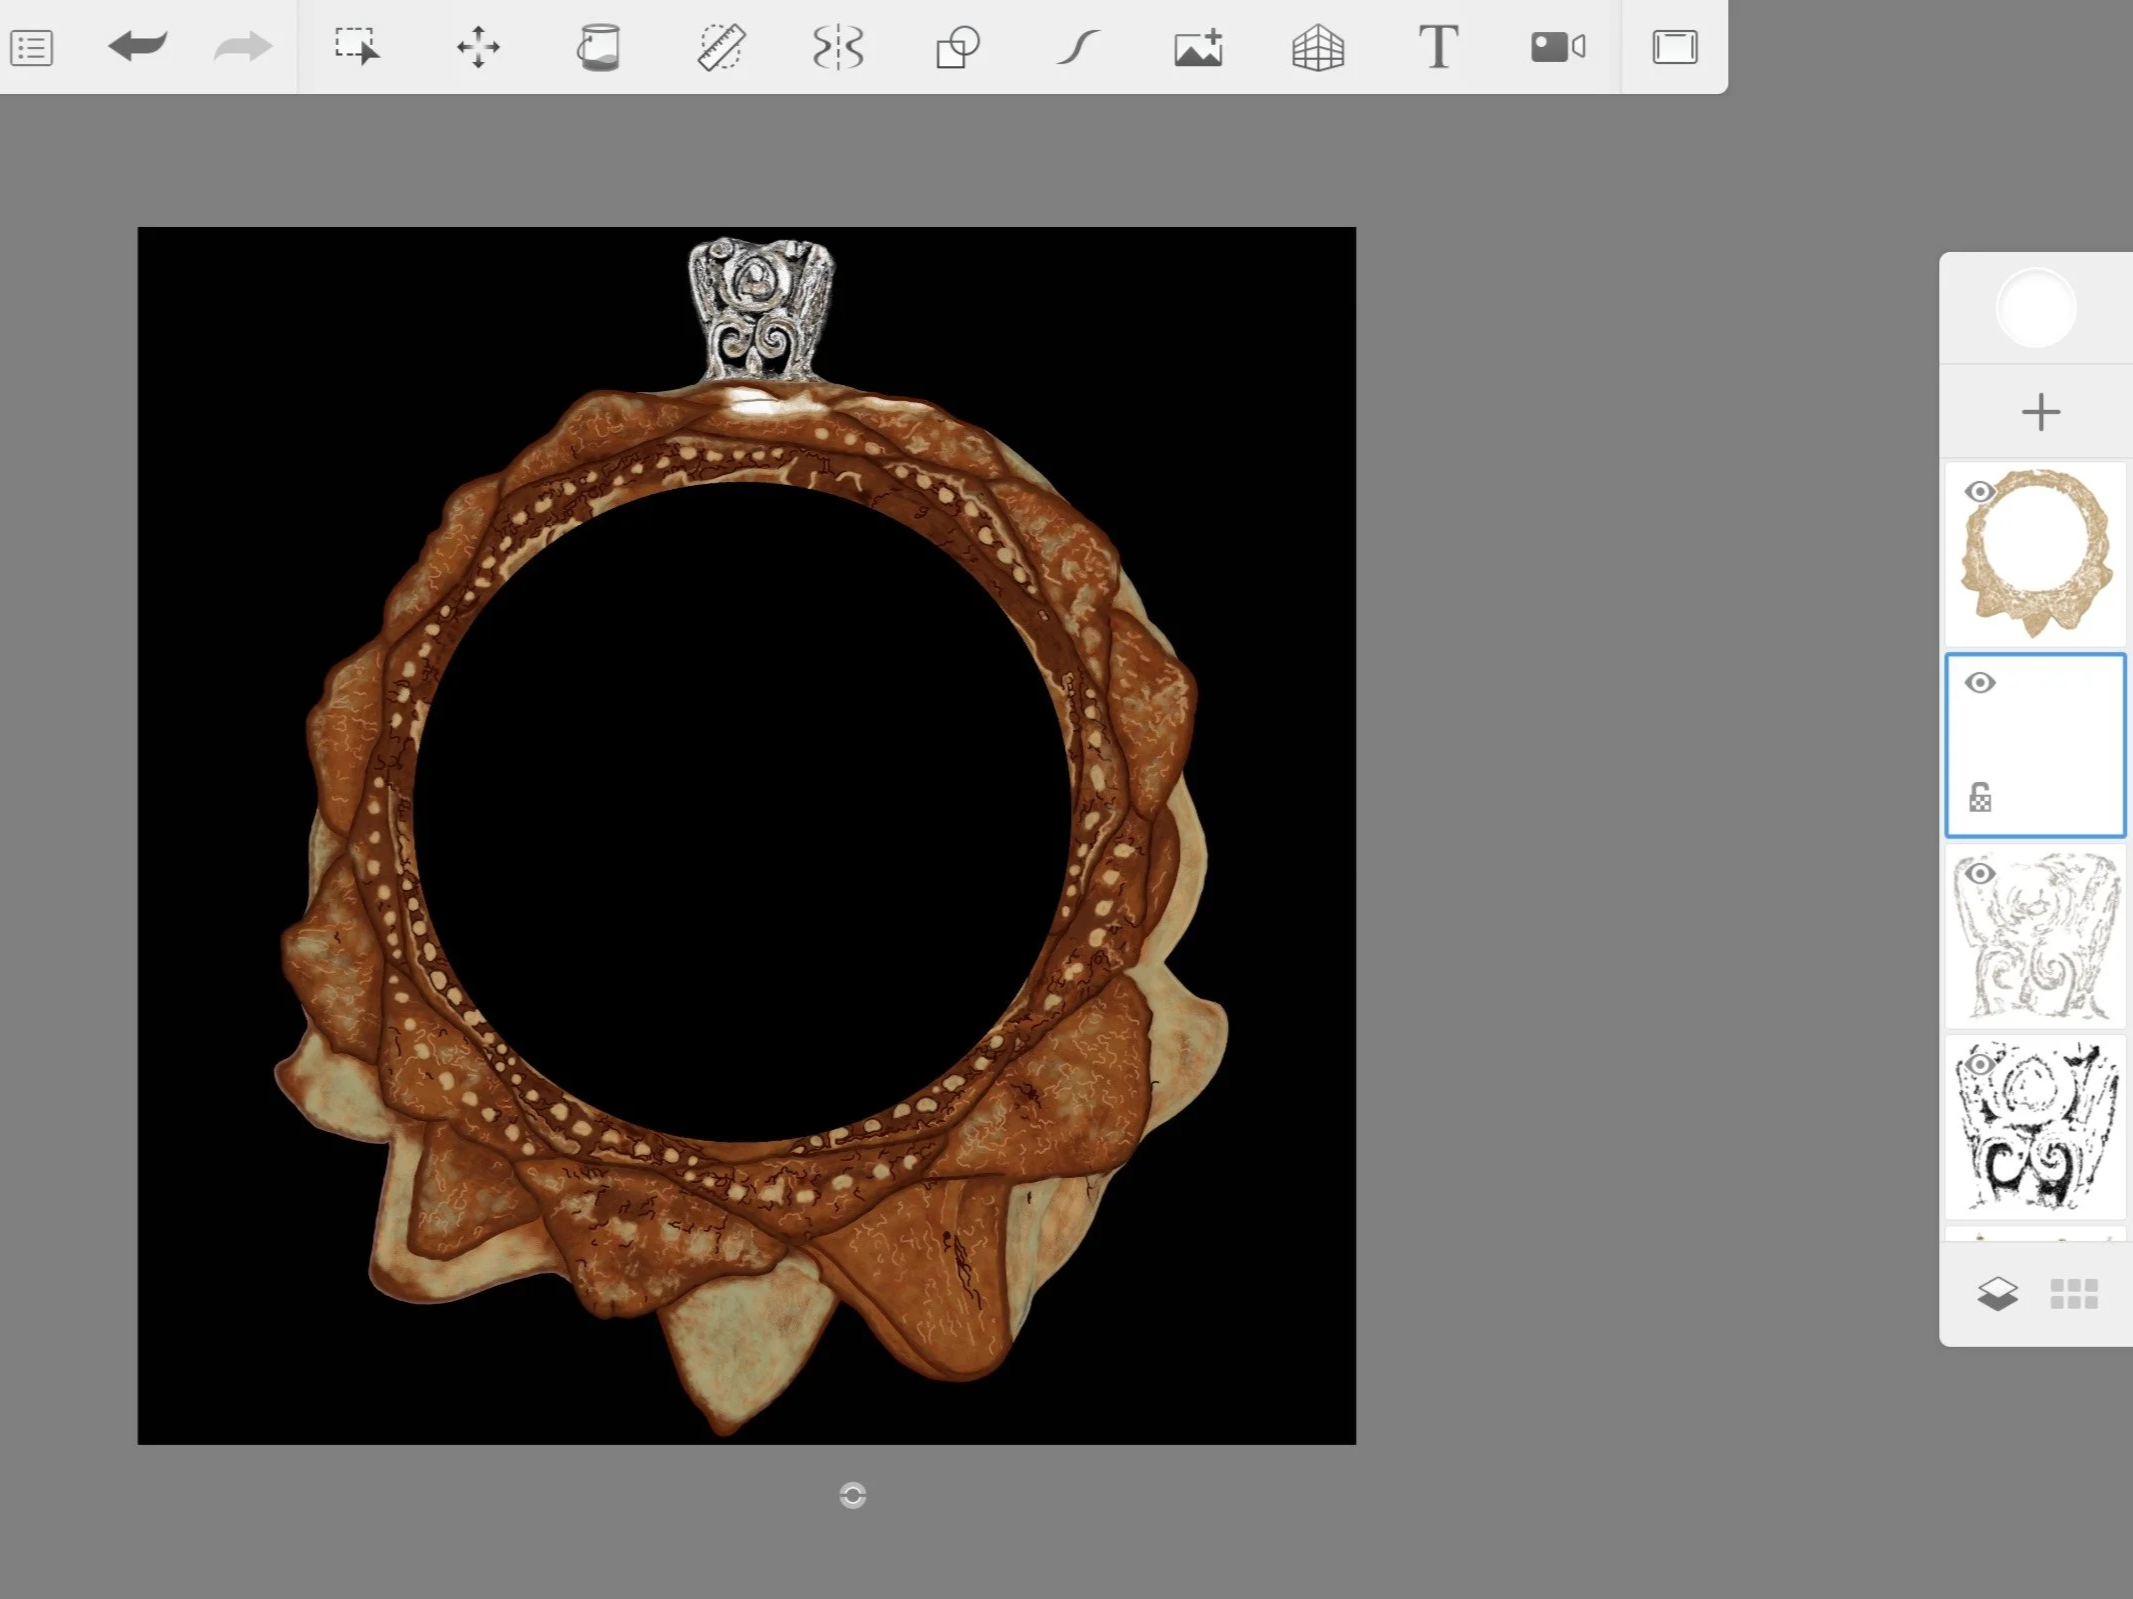This screenshot has height=1599, width=2133.
Task: Toggle visibility of the selected empty layer
Action: click(x=1980, y=683)
